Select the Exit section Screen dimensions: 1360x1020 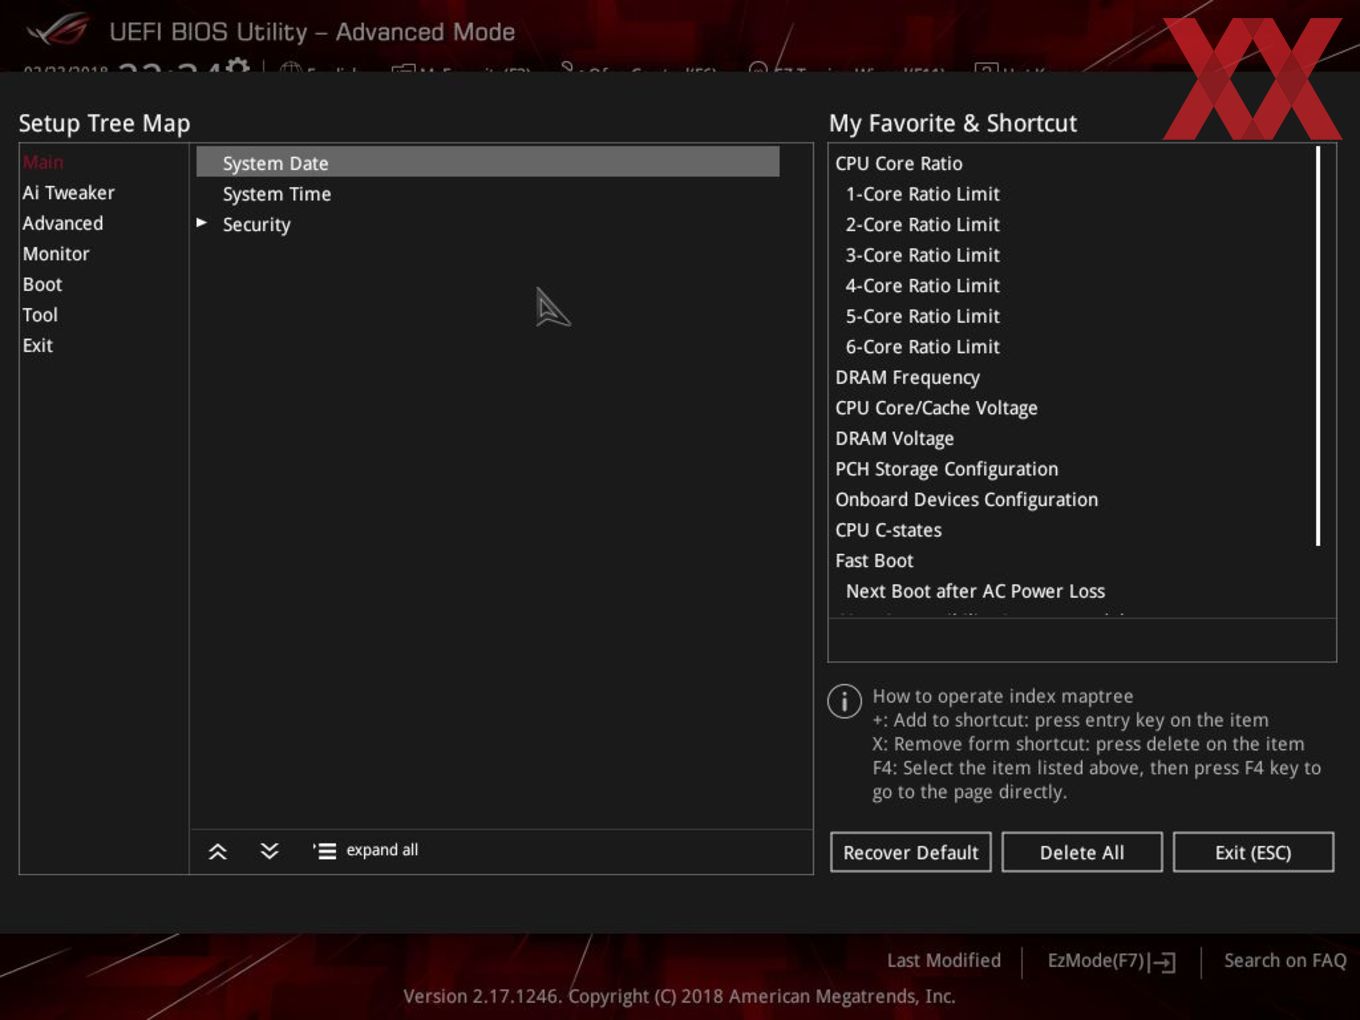tap(37, 345)
